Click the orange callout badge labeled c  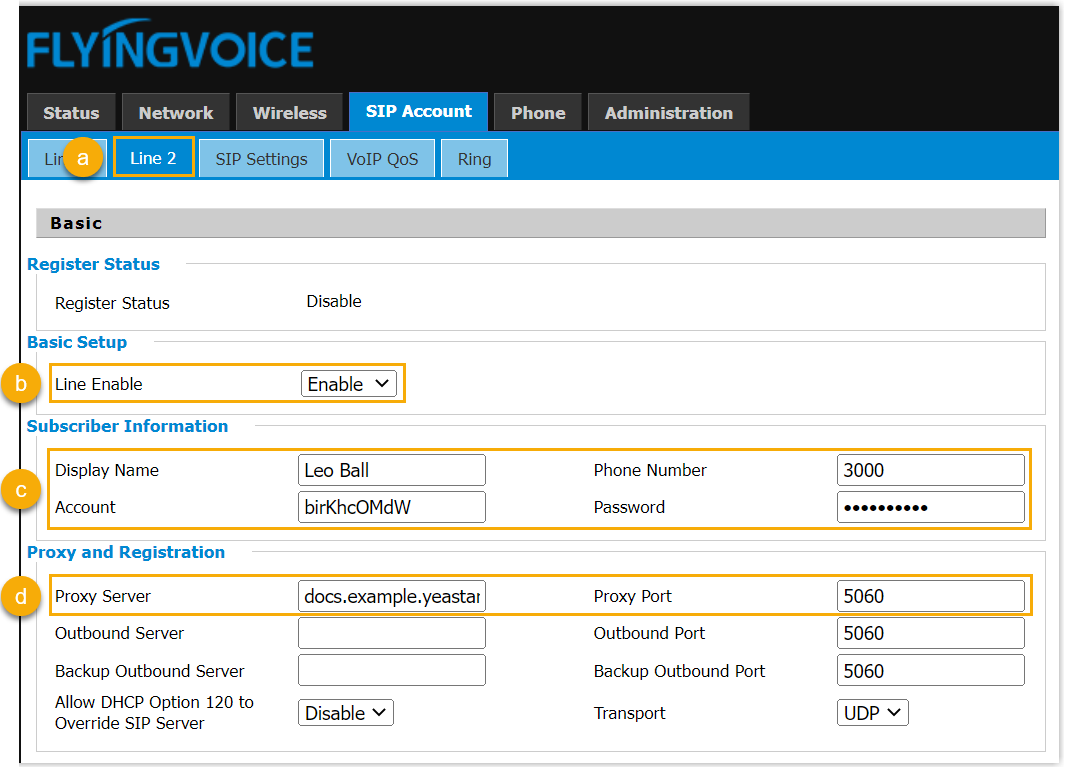20,490
